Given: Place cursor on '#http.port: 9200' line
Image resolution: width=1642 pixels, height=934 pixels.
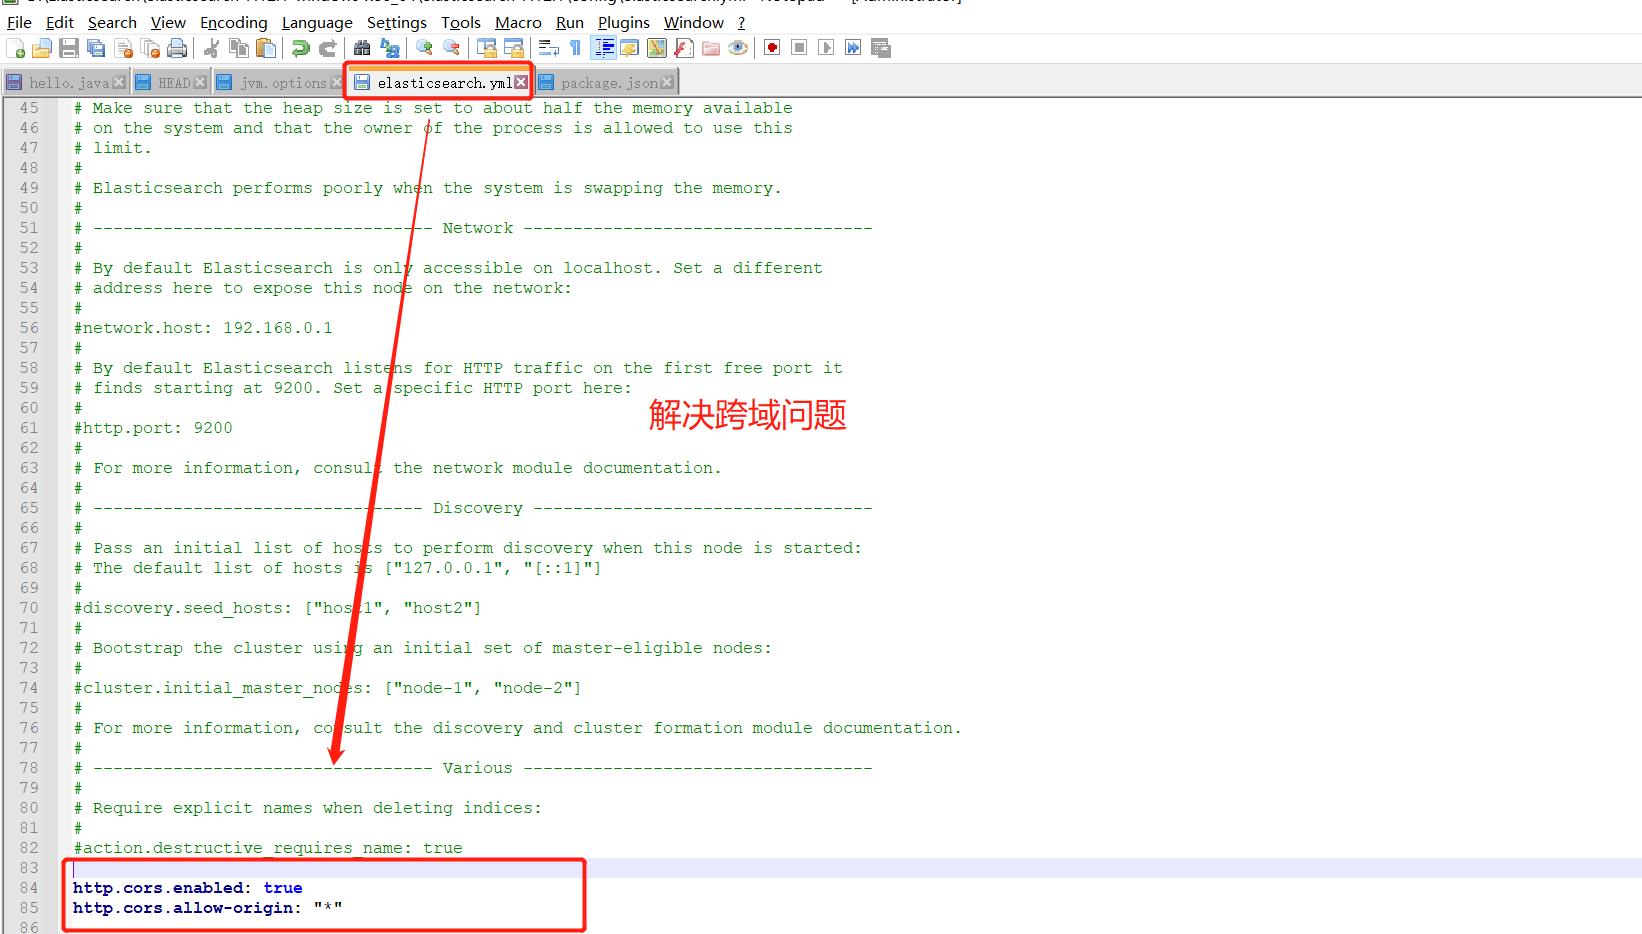Looking at the screenshot, I should pyautogui.click(x=153, y=428).
